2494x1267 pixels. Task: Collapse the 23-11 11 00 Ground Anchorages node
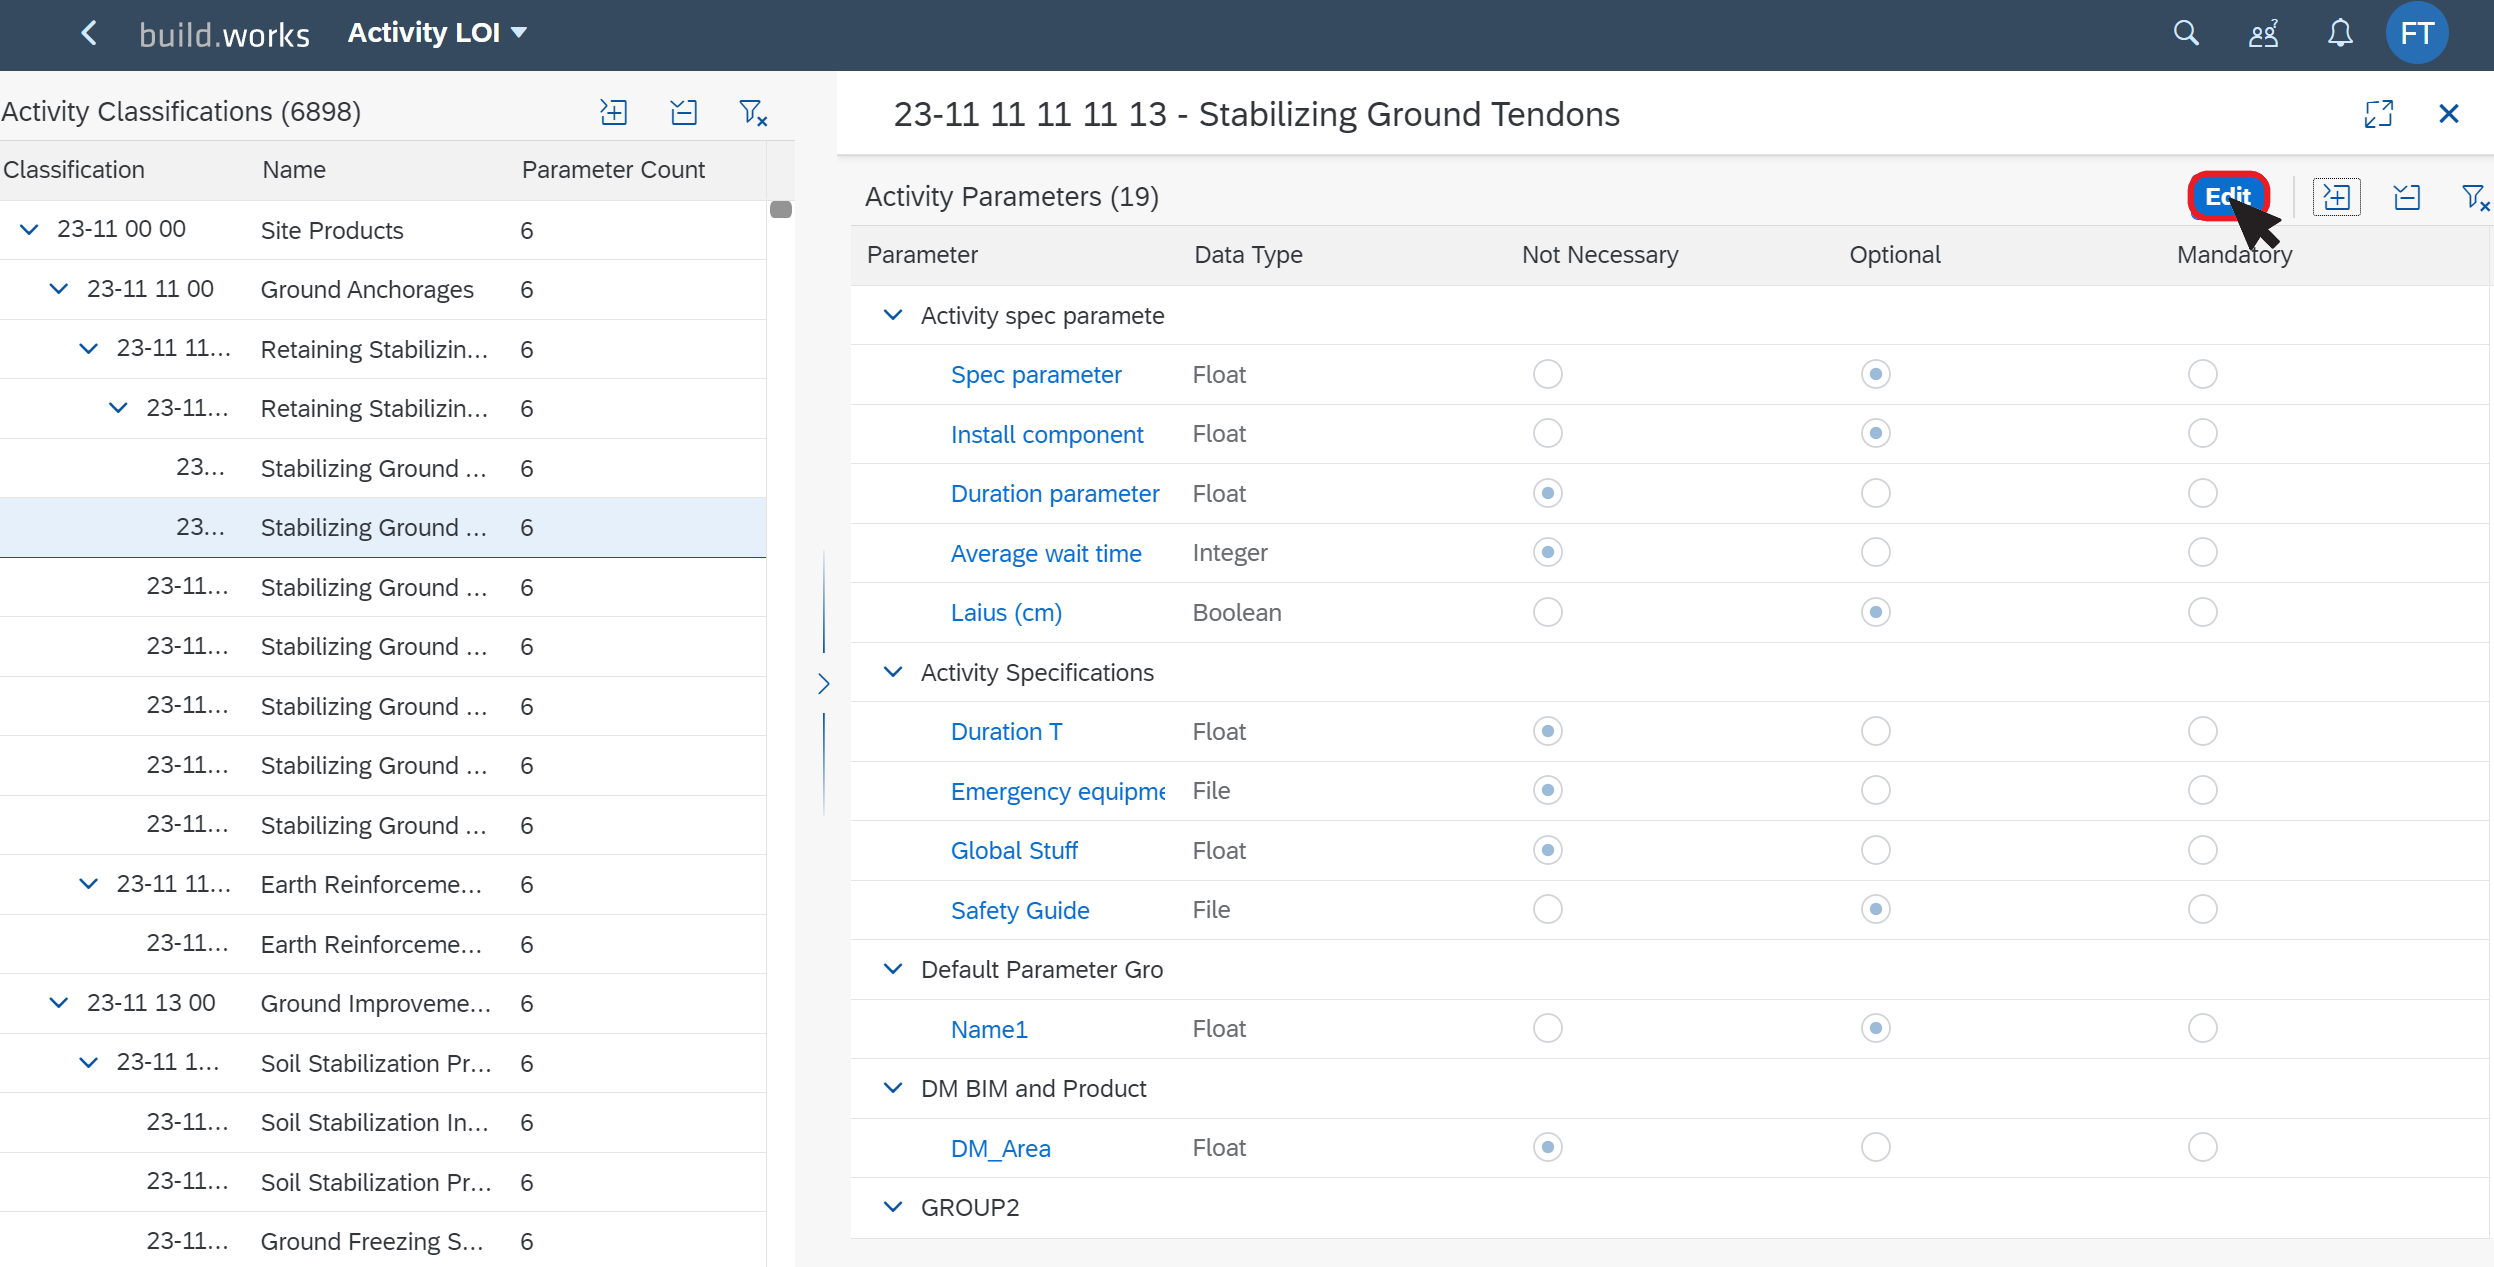[59, 289]
